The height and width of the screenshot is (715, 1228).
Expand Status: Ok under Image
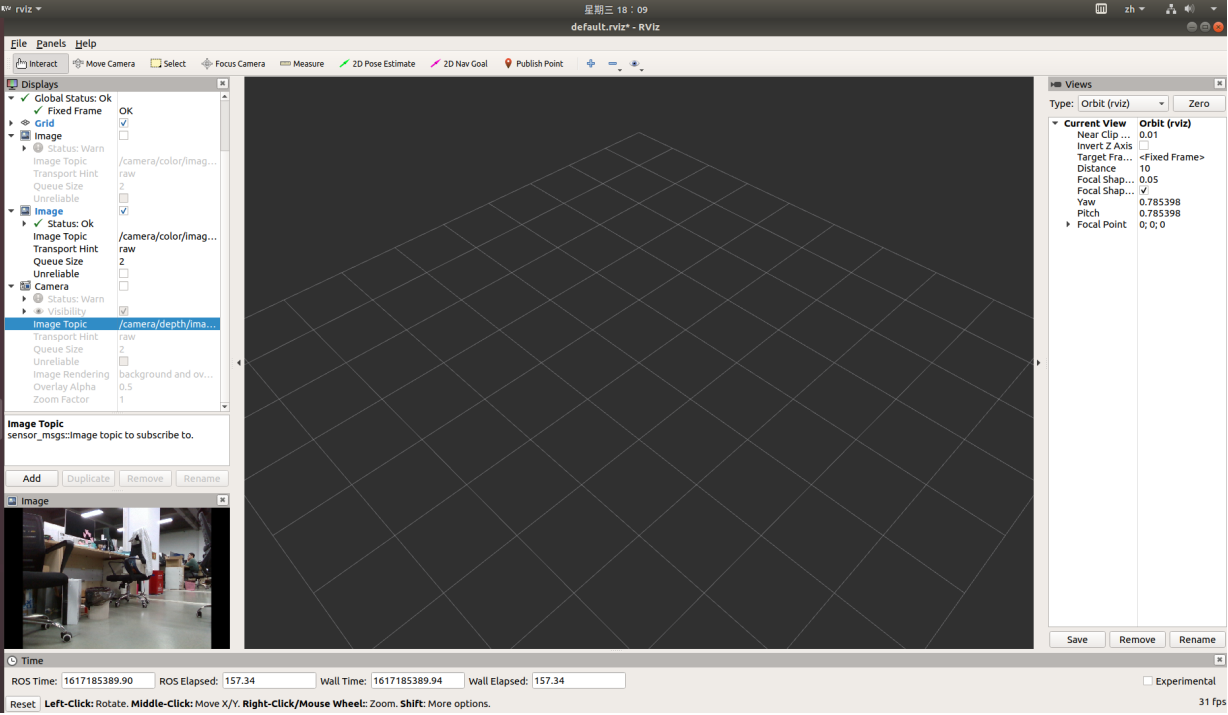point(24,224)
